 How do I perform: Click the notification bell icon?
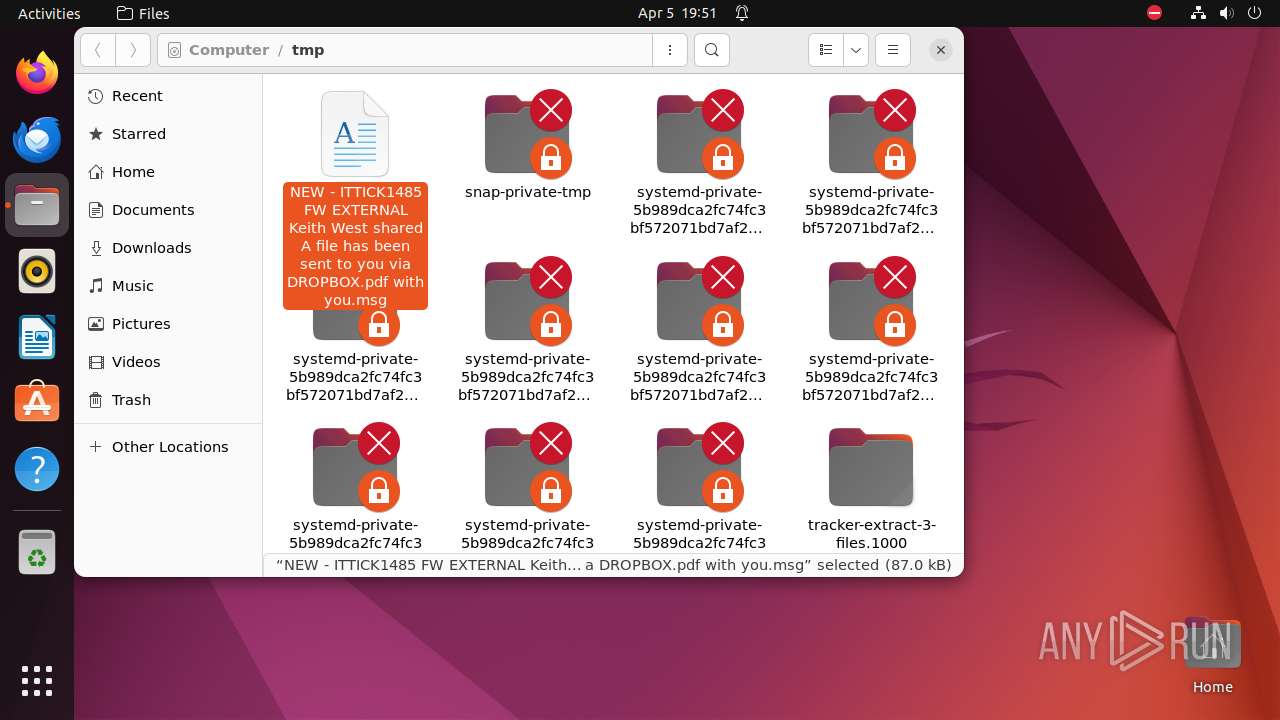[x=742, y=13]
